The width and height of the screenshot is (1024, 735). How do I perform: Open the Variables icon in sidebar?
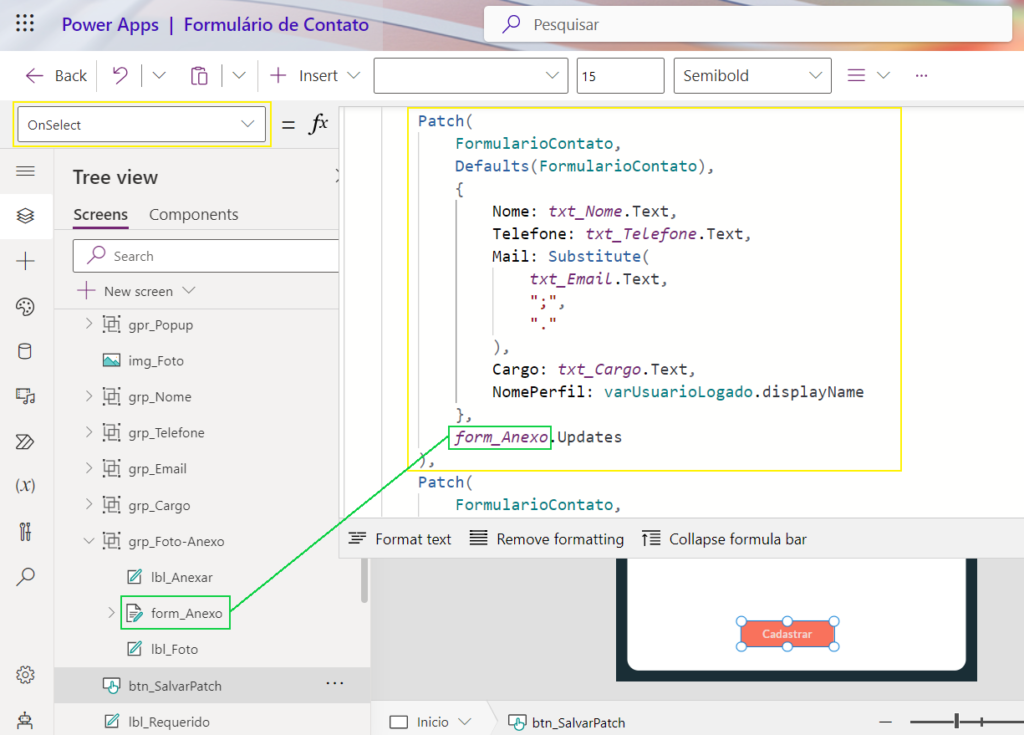(x=25, y=486)
